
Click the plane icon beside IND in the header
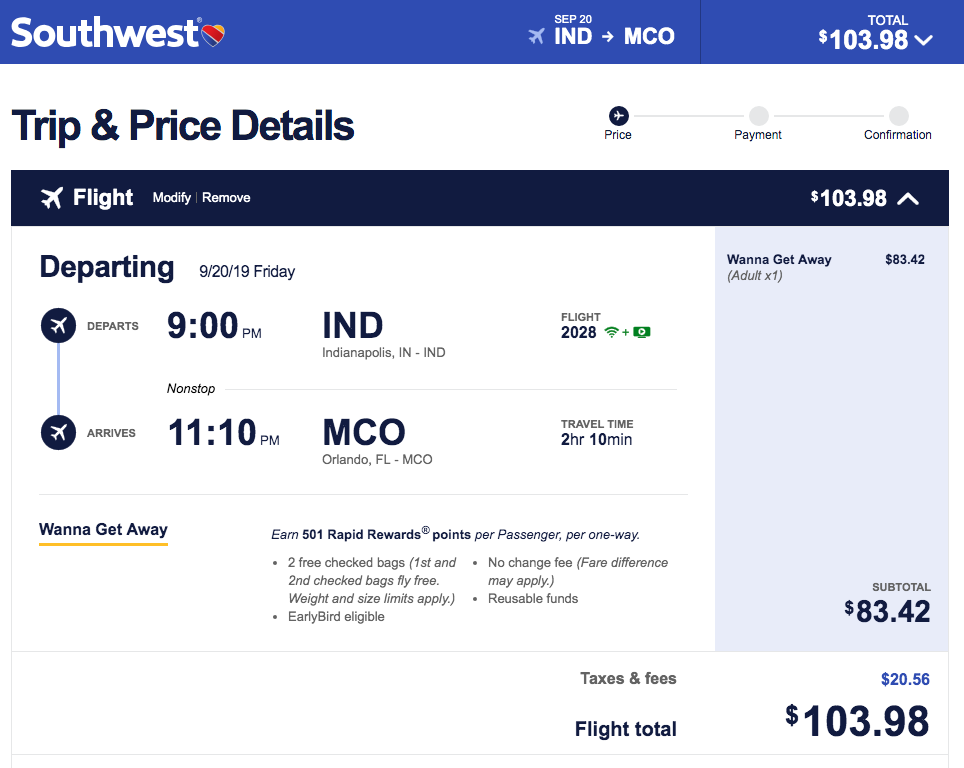point(537,37)
